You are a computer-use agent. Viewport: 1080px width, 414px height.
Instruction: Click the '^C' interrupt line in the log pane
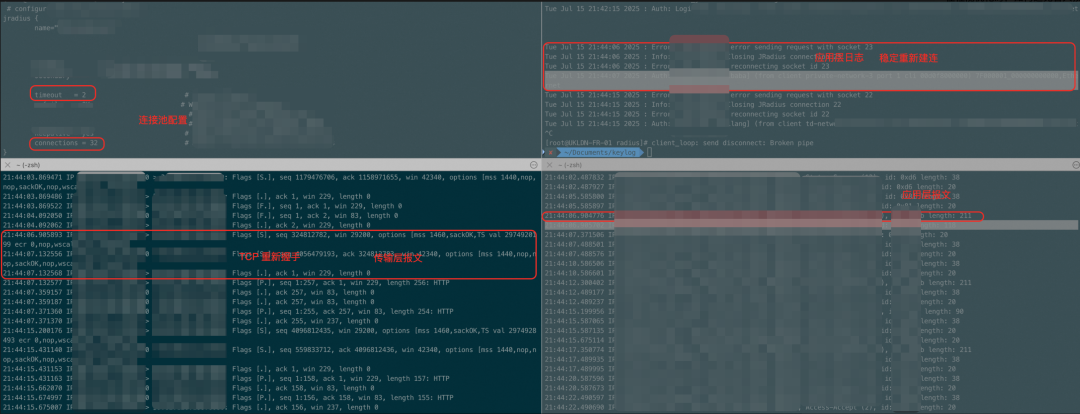tap(549, 133)
